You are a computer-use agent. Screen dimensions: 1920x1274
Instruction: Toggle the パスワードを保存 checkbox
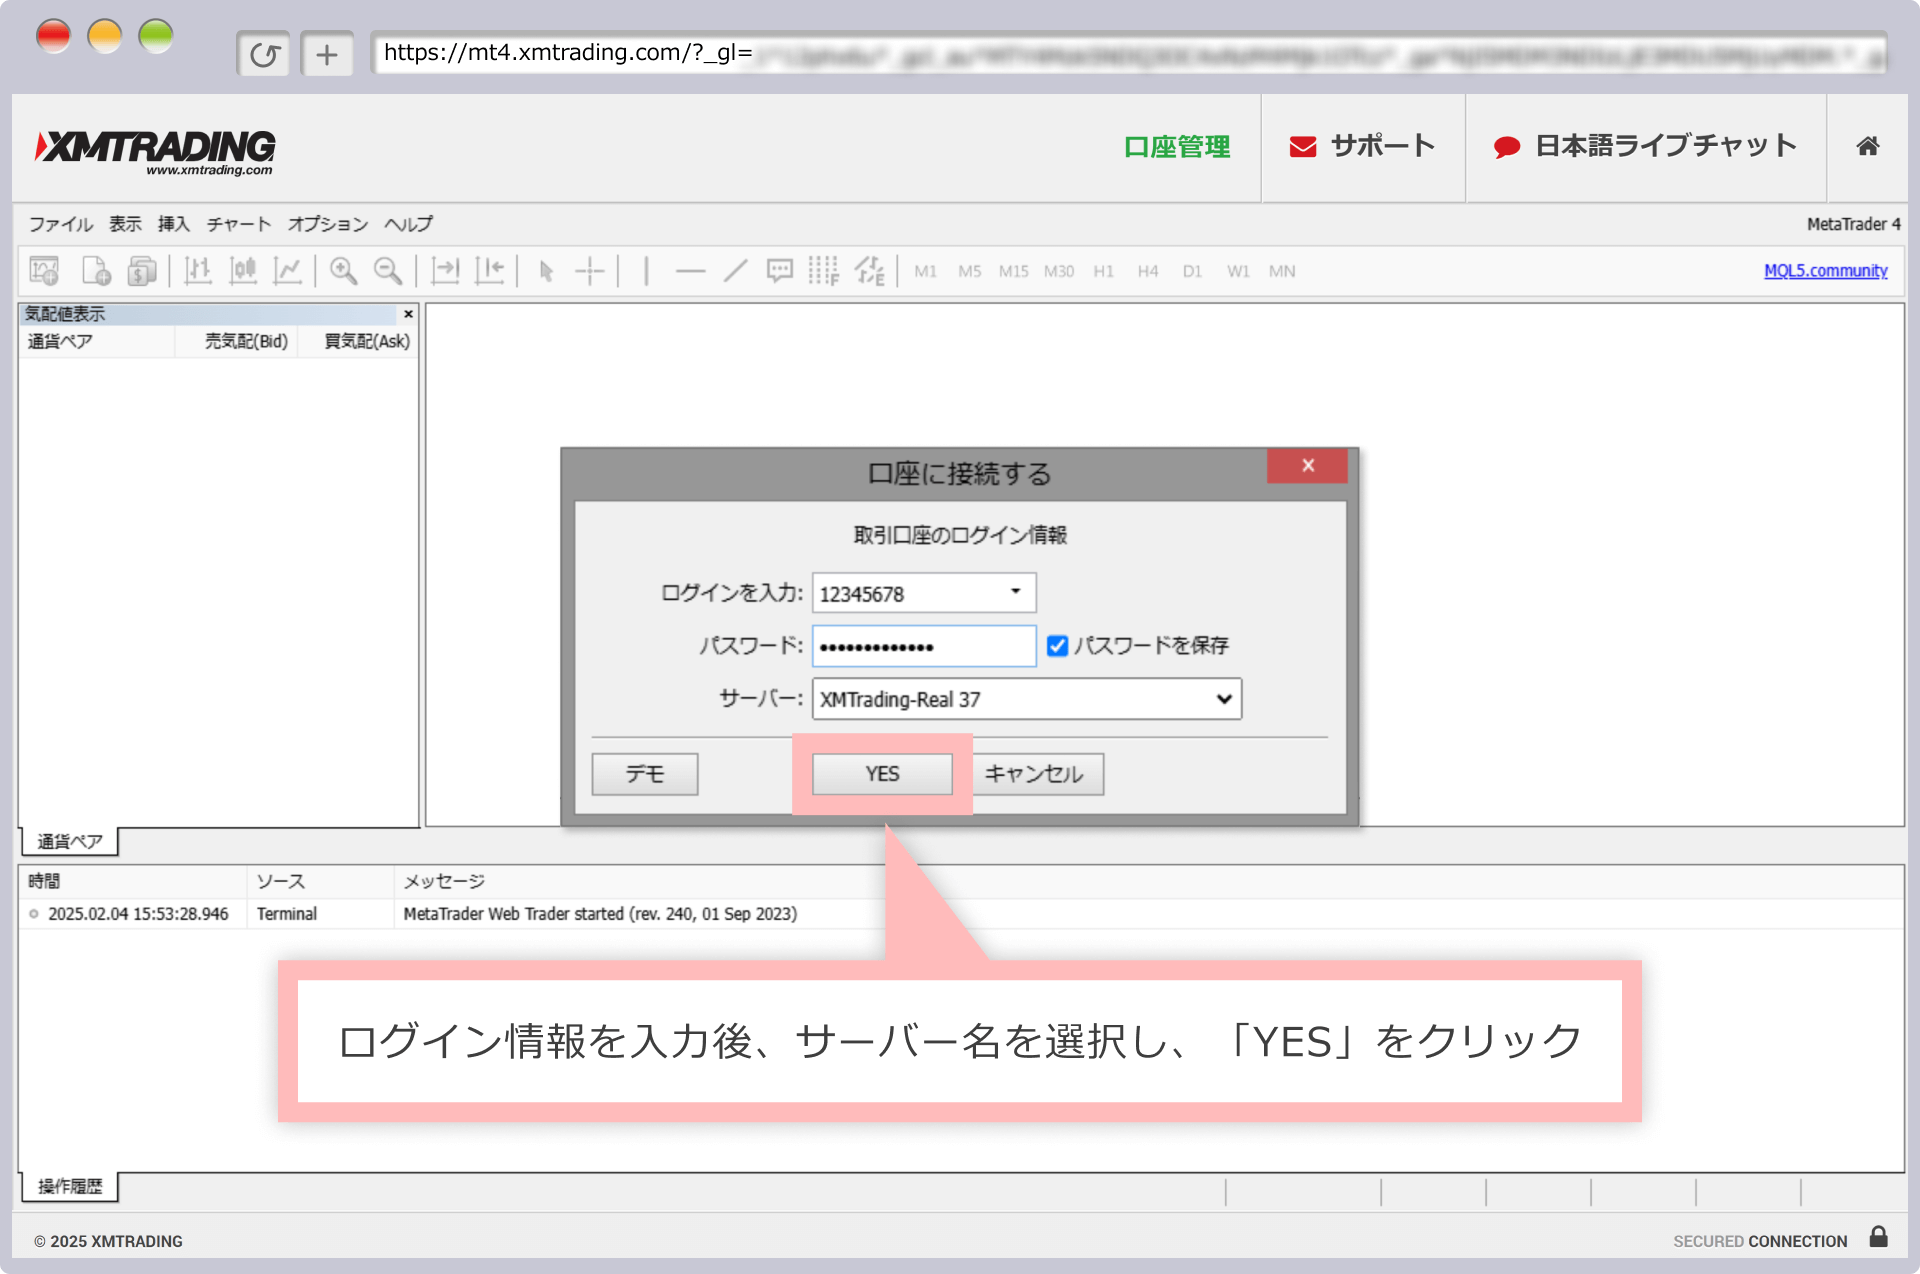point(1057,646)
